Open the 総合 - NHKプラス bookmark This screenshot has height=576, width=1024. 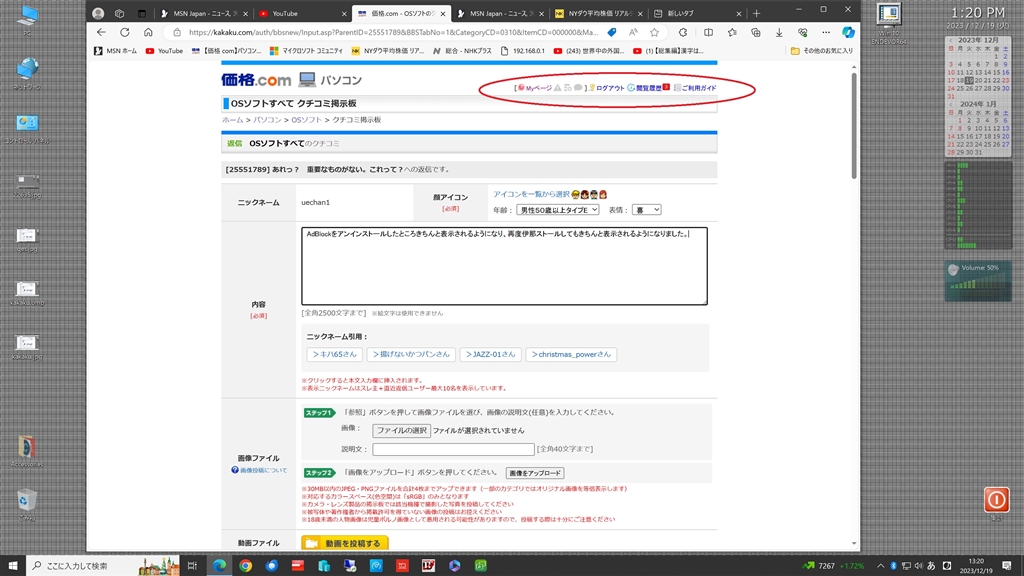[x=462, y=50]
